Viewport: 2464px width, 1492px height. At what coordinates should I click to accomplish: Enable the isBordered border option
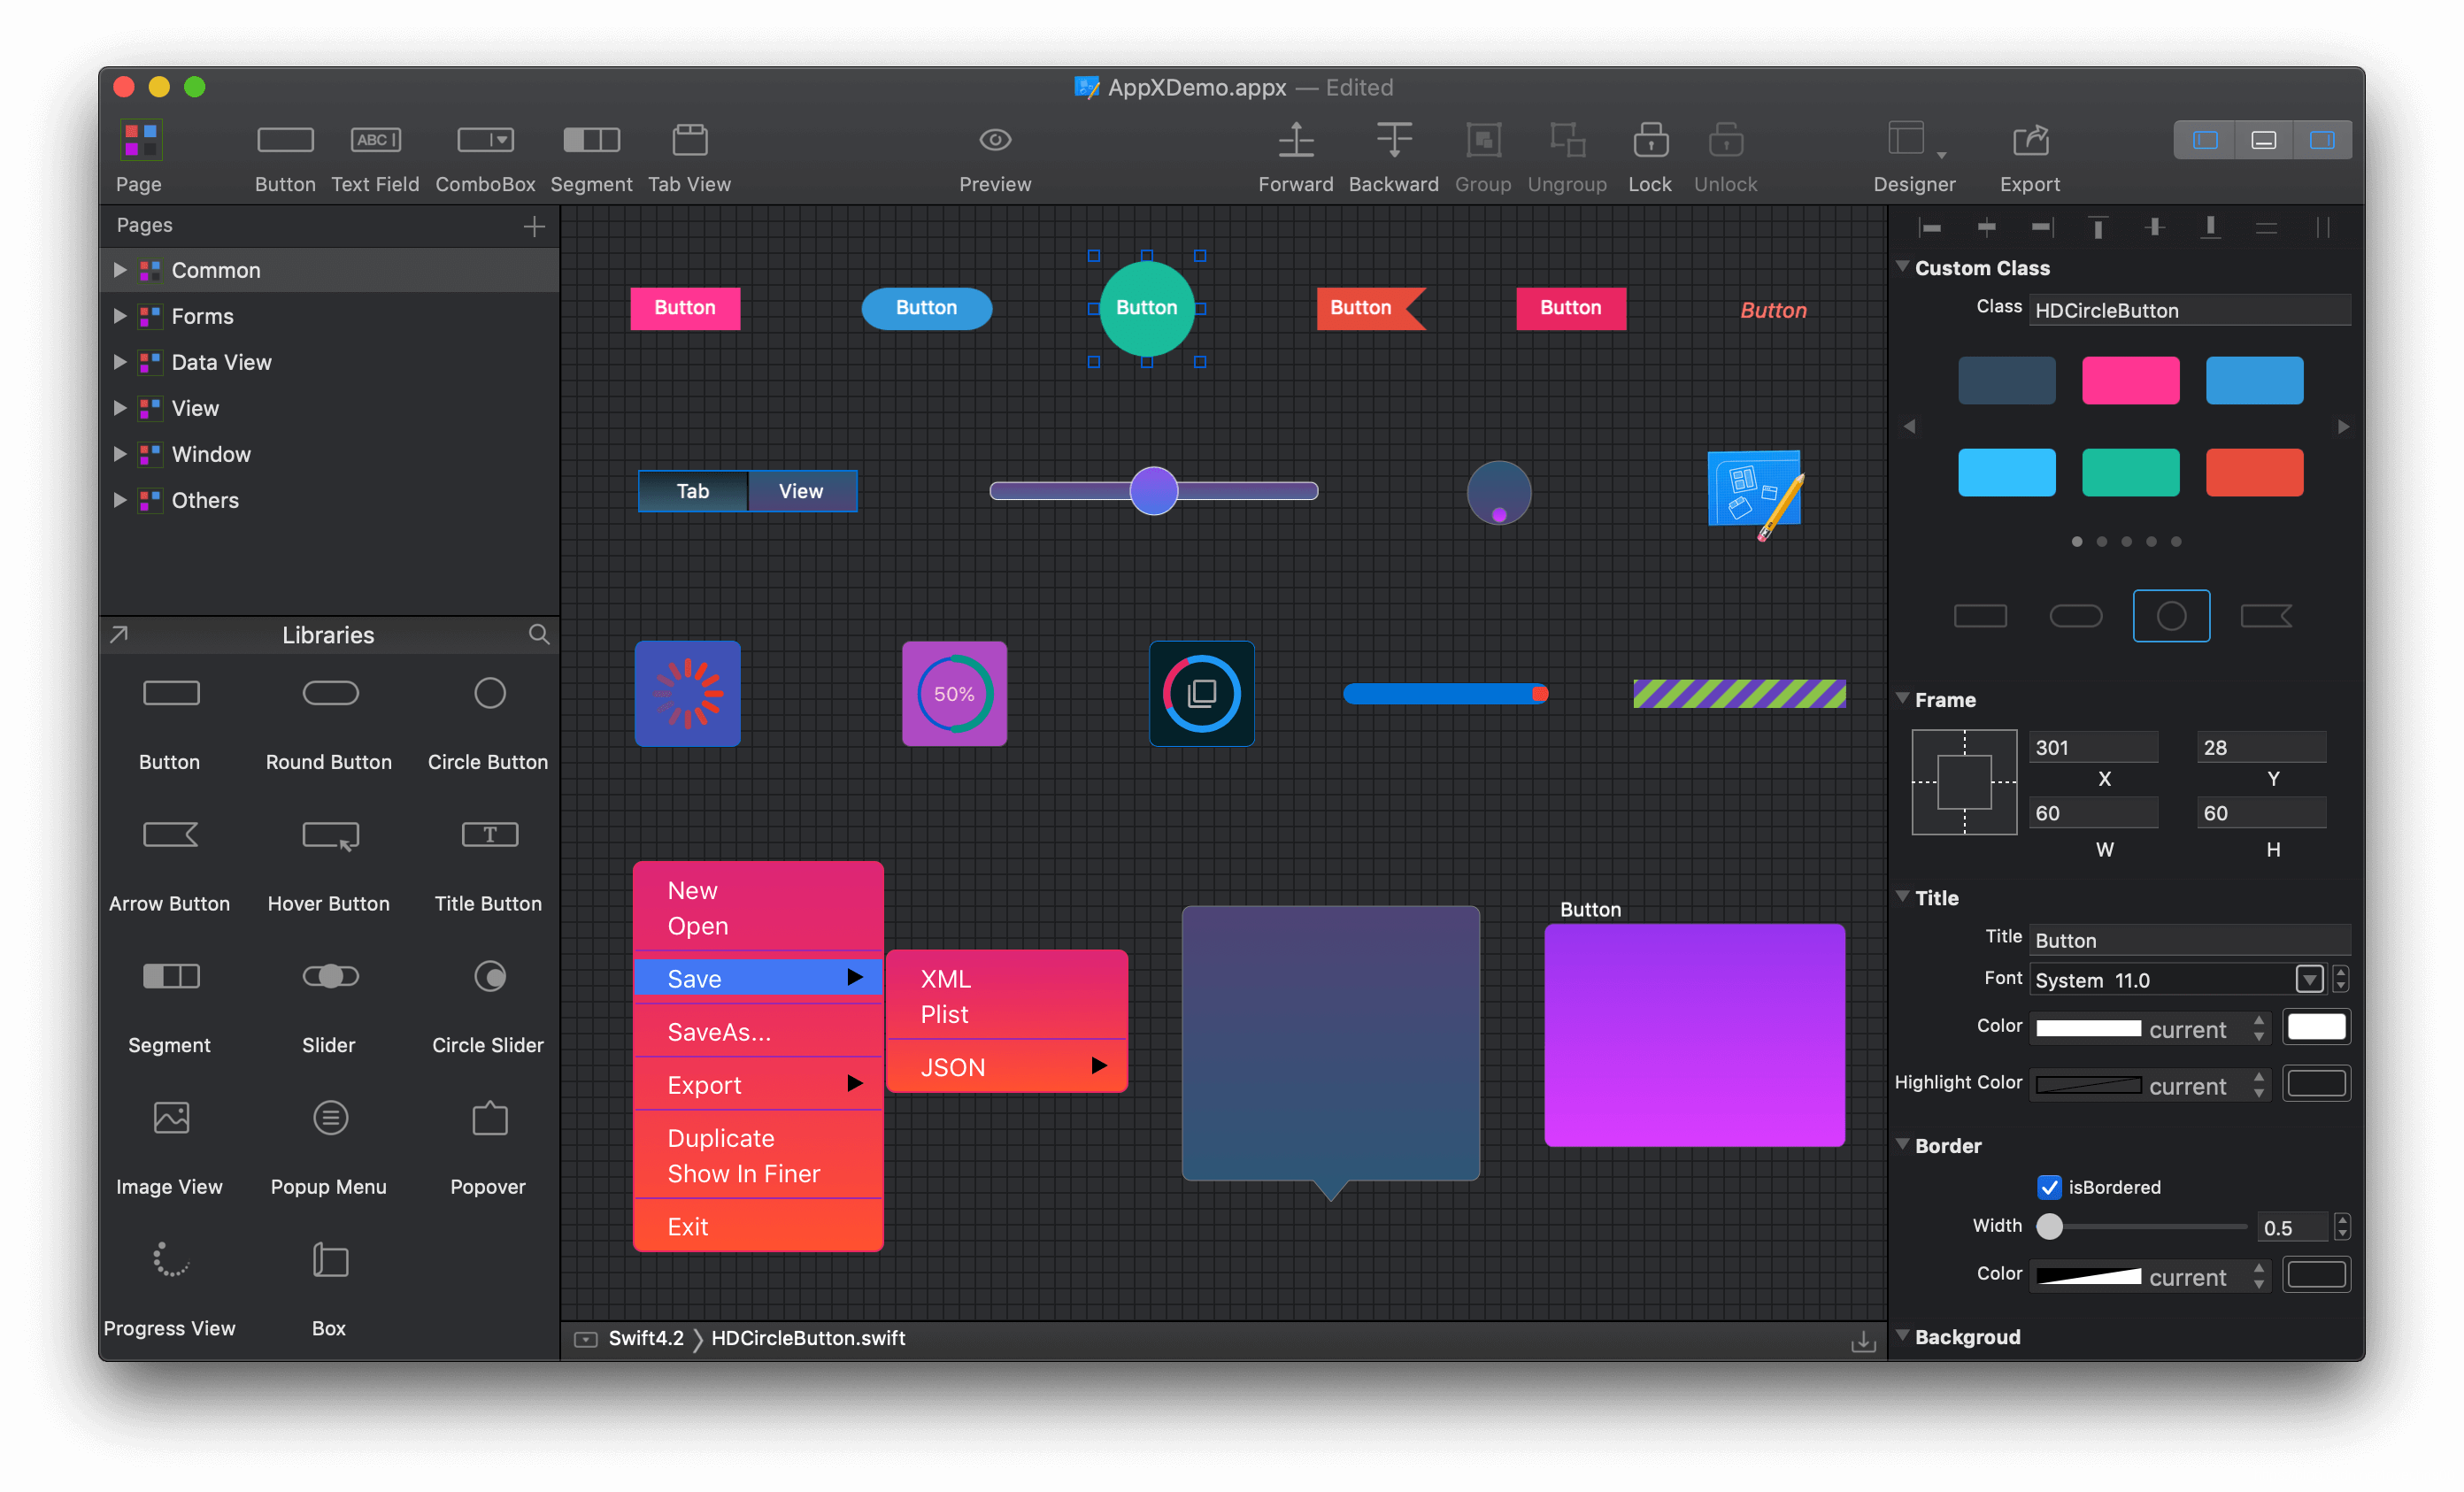point(2047,1186)
